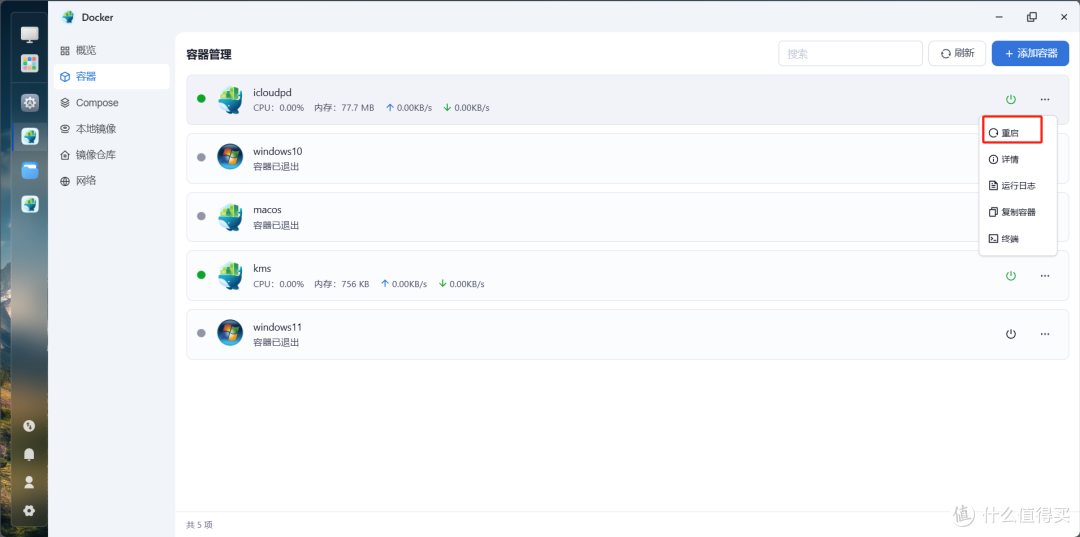The image size is (1080, 537).
Task: Open the bottom gear settings in dock
Action: (x=29, y=511)
